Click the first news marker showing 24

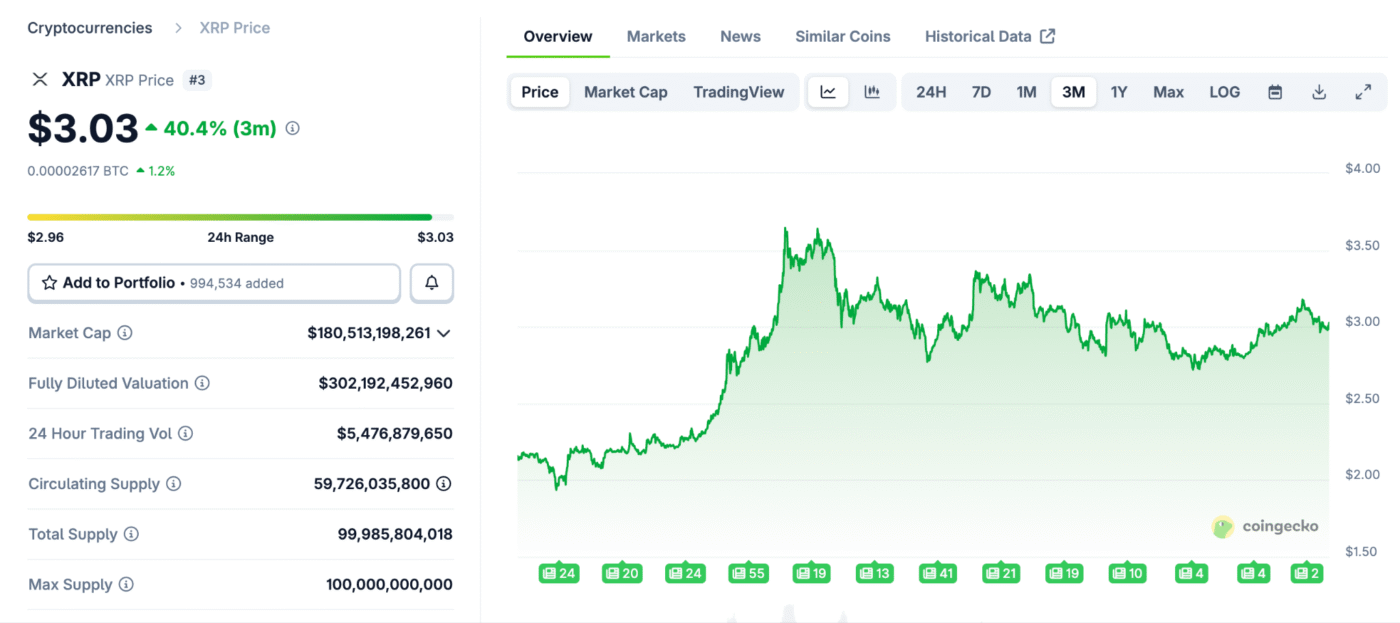click(x=559, y=573)
